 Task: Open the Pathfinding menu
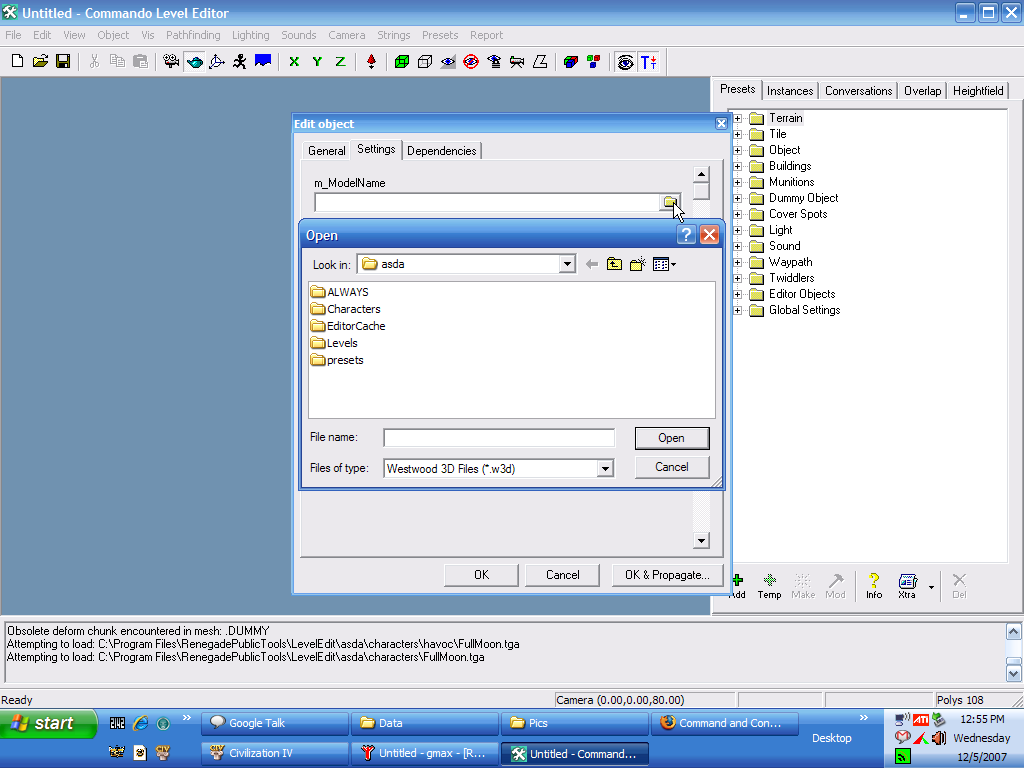tap(193, 35)
